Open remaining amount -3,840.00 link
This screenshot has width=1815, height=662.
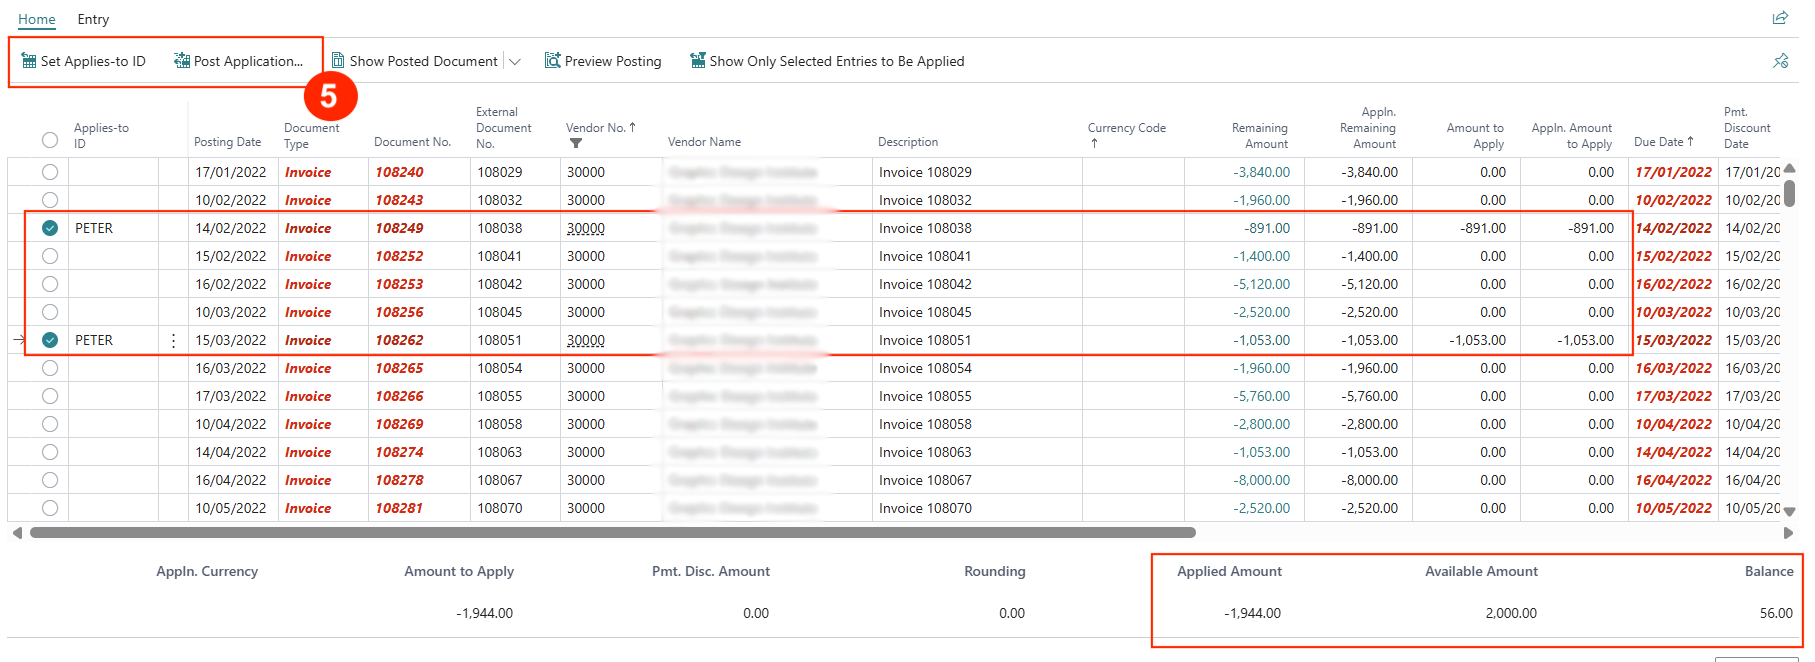click(x=1261, y=172)
